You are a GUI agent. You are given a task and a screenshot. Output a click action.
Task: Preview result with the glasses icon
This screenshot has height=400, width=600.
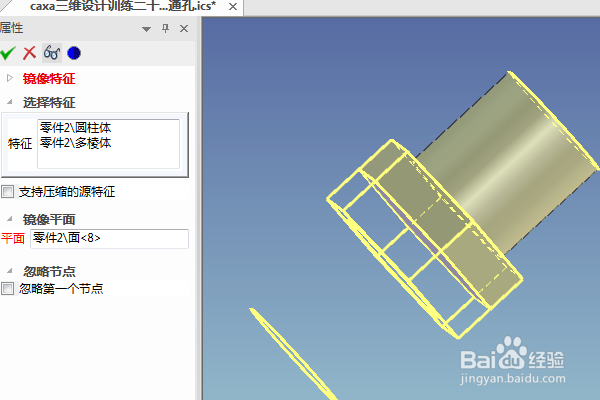coord(52,53)
